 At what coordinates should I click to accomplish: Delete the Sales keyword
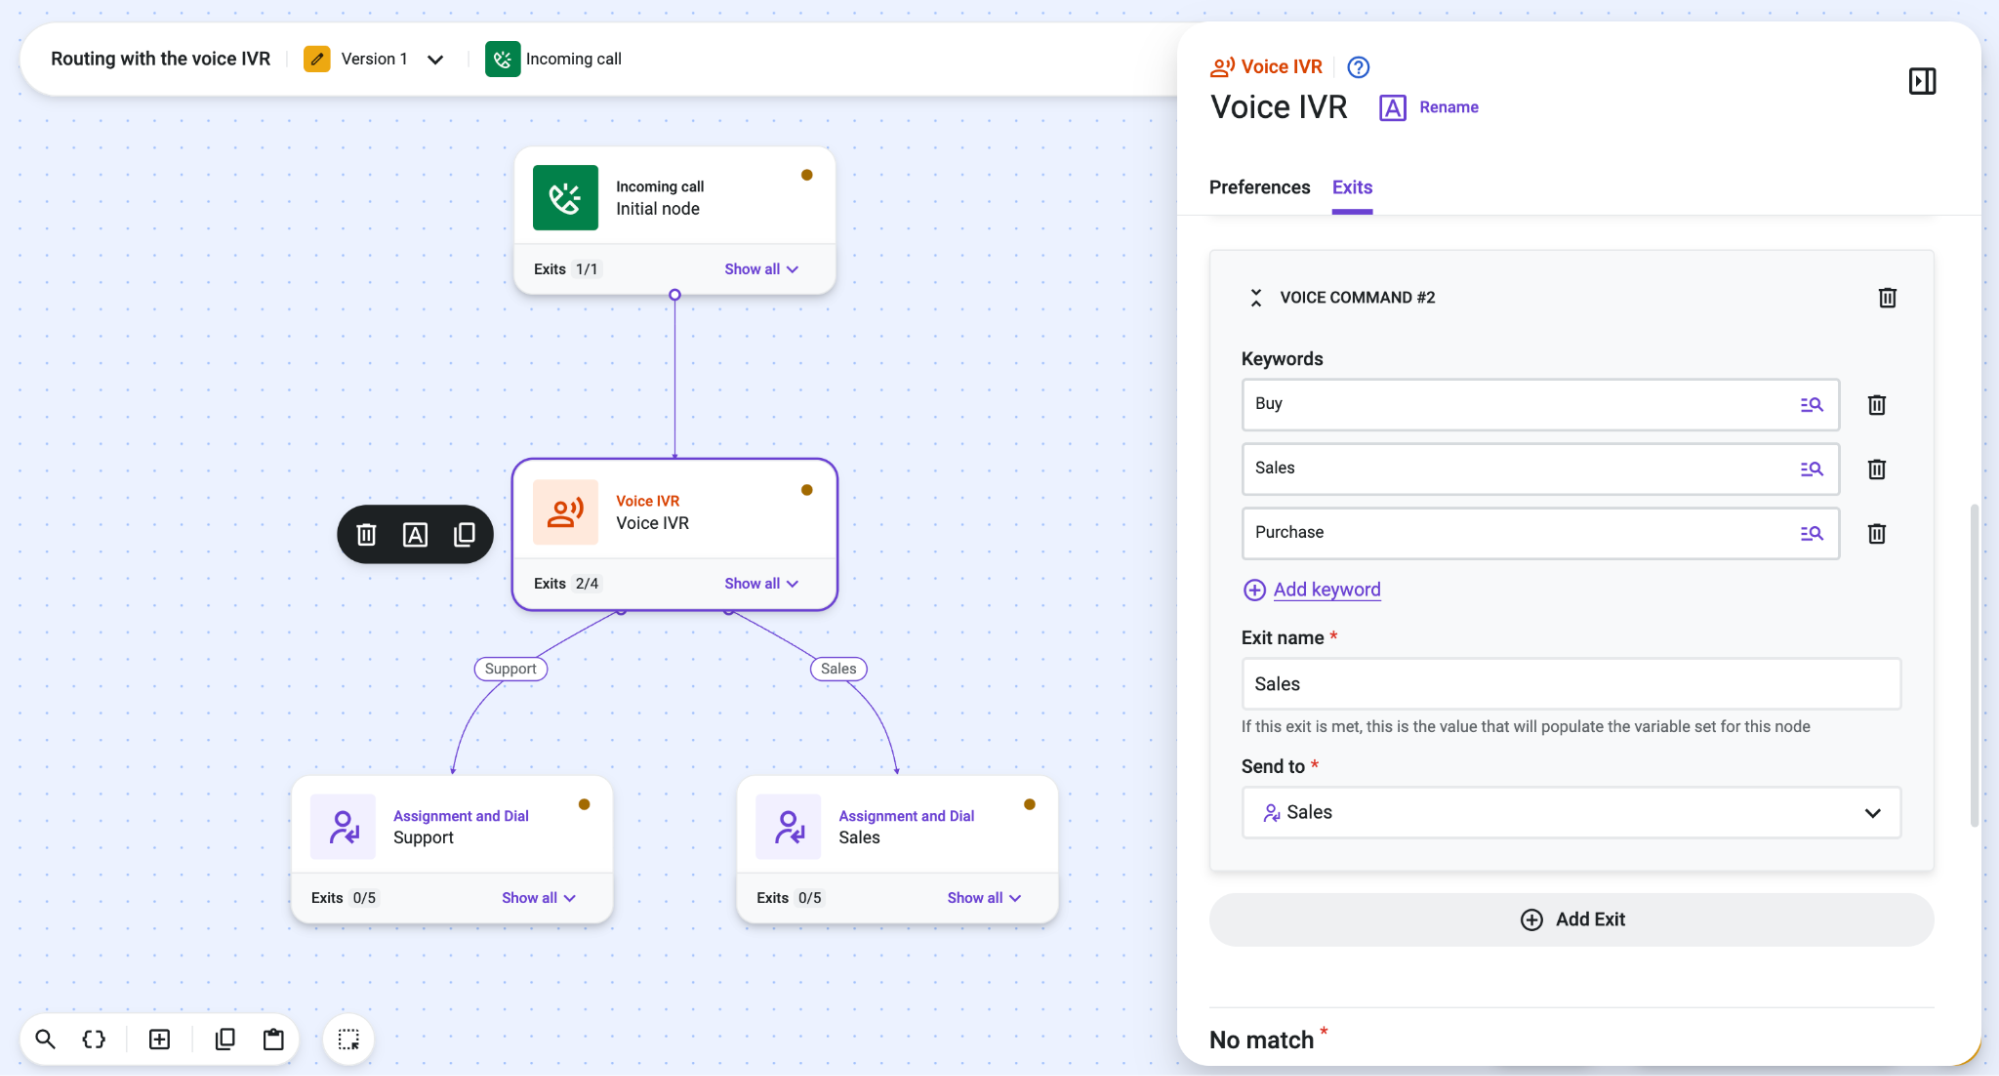[1877, 469]
